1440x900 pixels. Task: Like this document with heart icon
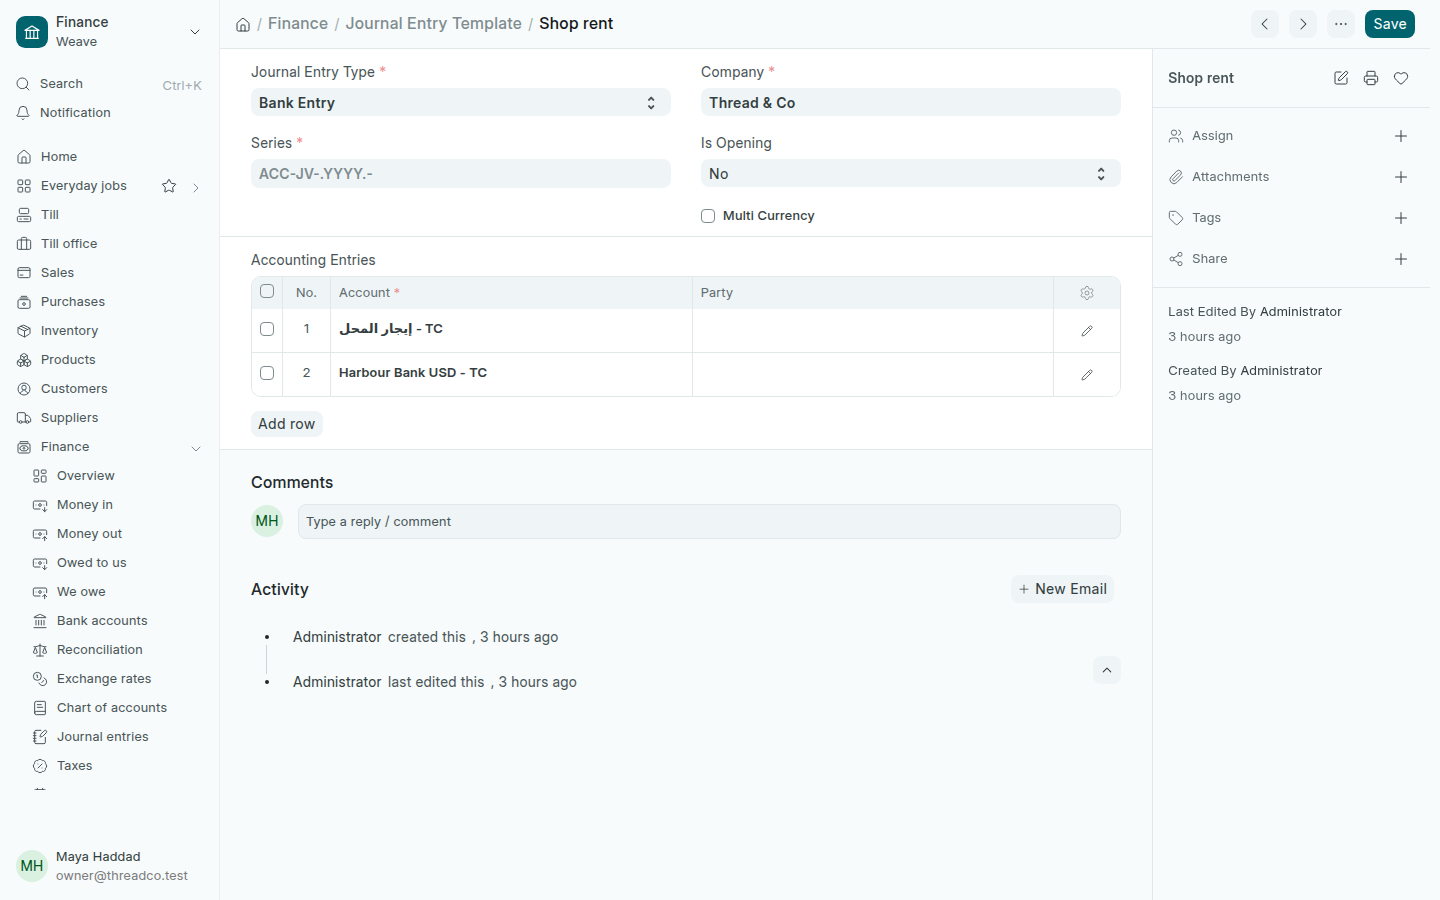tap(1401, 78)
